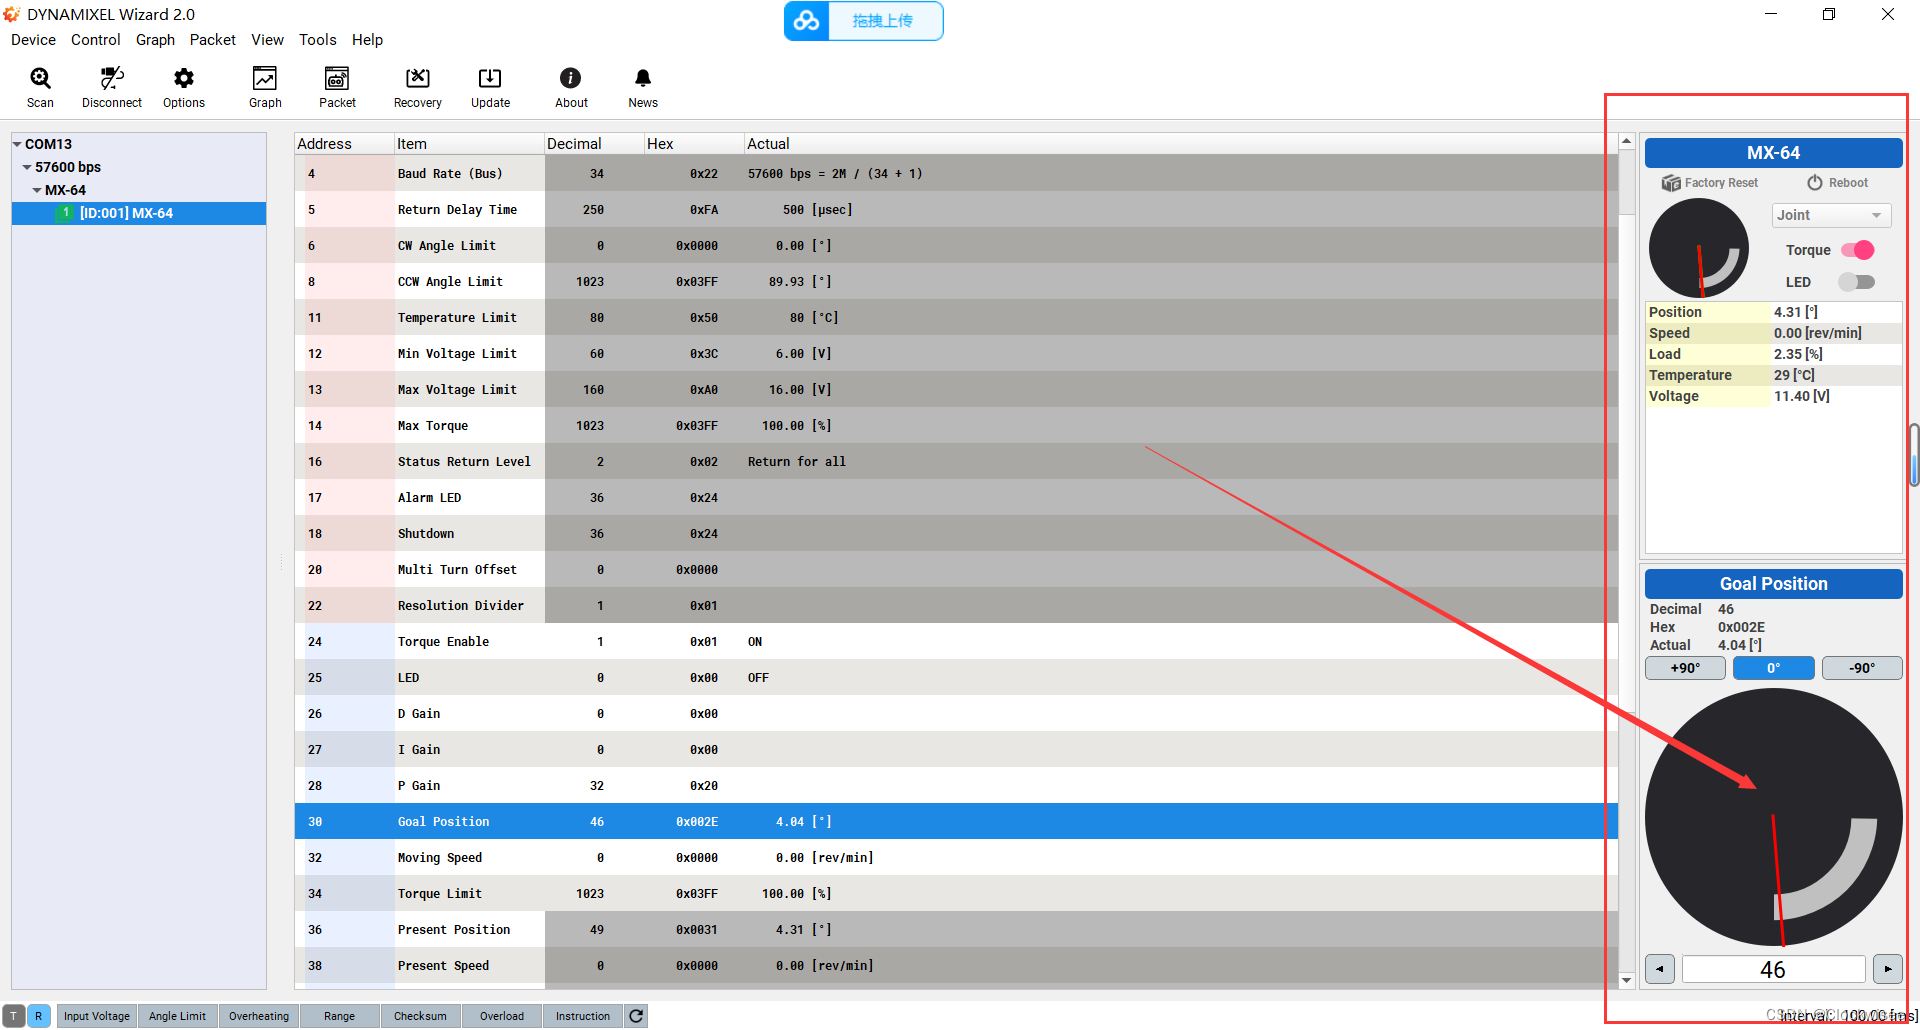Click the Update toolbar icon
The image size is (1920, 1030).
pos(490,87)
